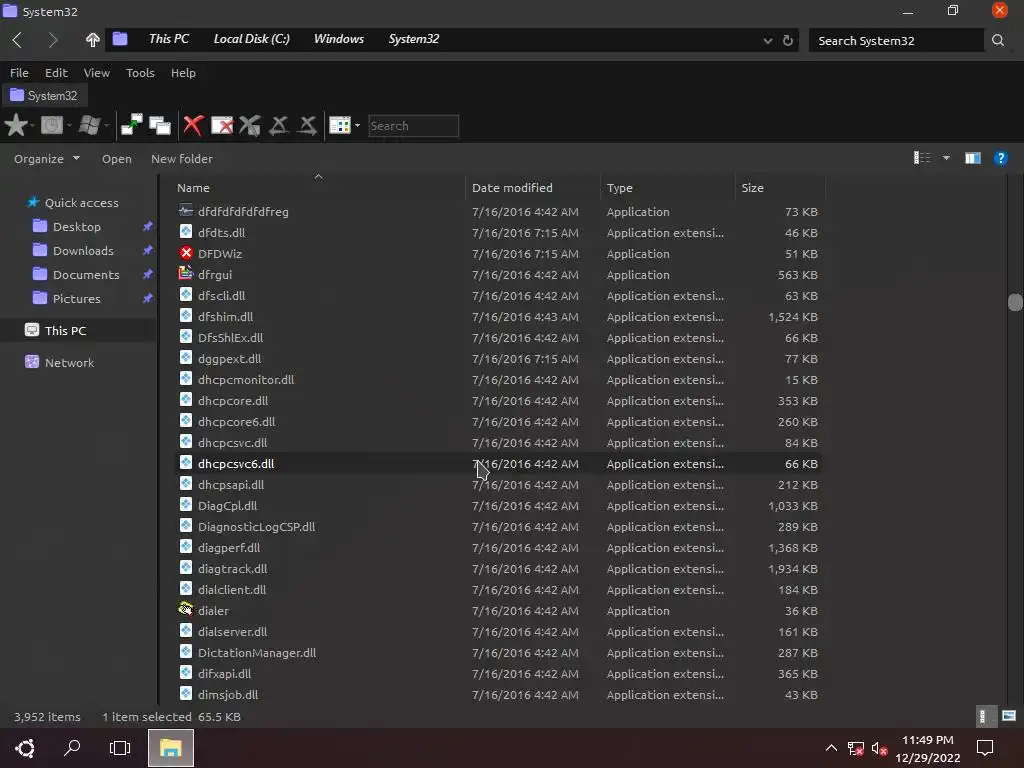Open taskbar search magnifier
1024x768 pixels.
pyautogui.click(x=72, y=748)
